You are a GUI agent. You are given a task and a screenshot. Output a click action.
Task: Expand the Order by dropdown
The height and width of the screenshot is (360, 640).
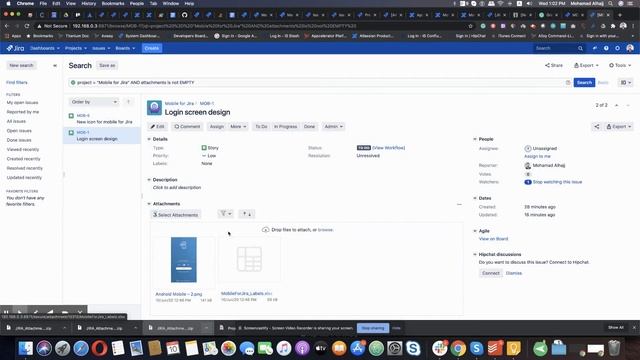tap(94, 102)
